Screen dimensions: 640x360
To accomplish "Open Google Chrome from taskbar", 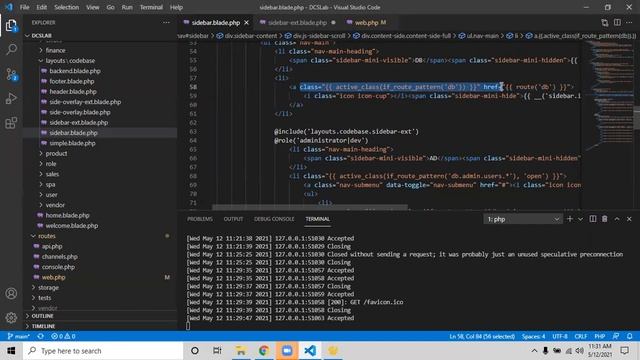I will (x=264, y=351).
